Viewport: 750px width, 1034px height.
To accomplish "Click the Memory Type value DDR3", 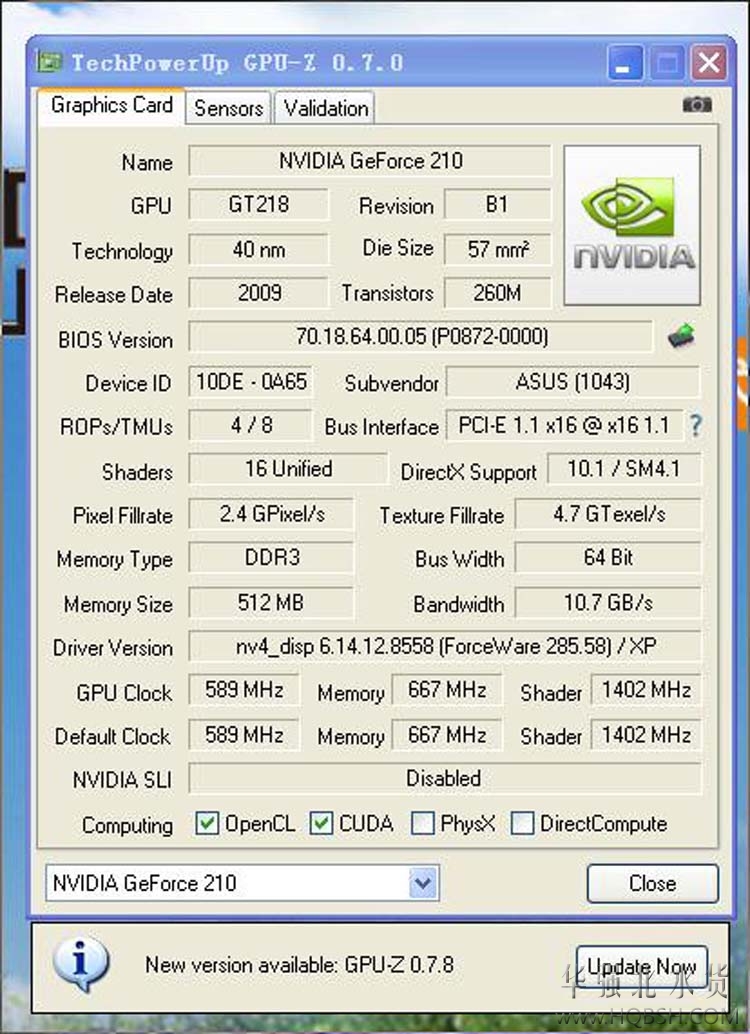I will 271,558.
